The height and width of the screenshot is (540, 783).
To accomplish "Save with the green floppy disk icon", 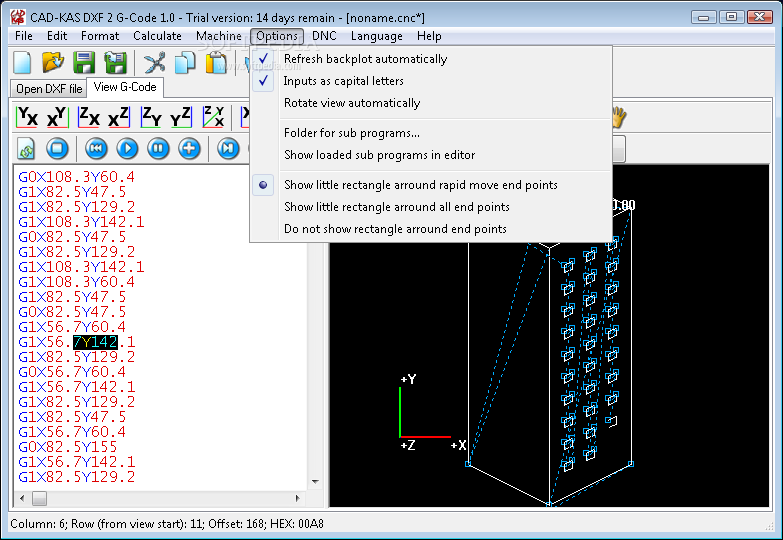I will pos(84,63).
